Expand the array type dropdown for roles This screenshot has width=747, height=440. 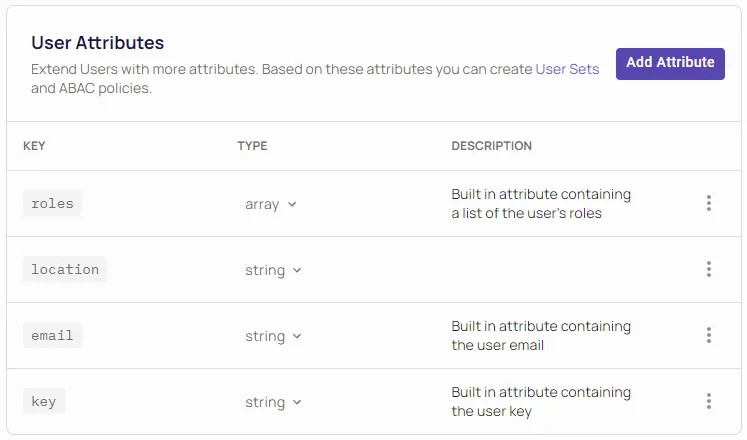[271, 204]
